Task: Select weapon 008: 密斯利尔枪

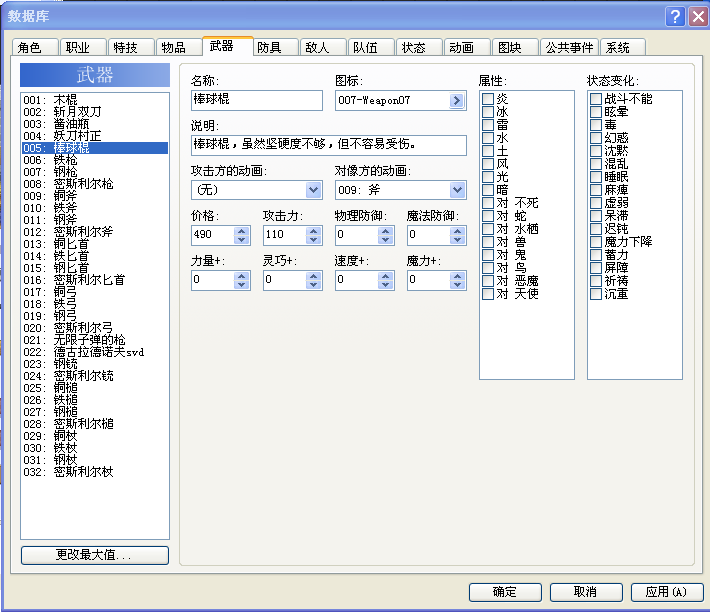Action: pyautogui.click(x=95, y=184)
